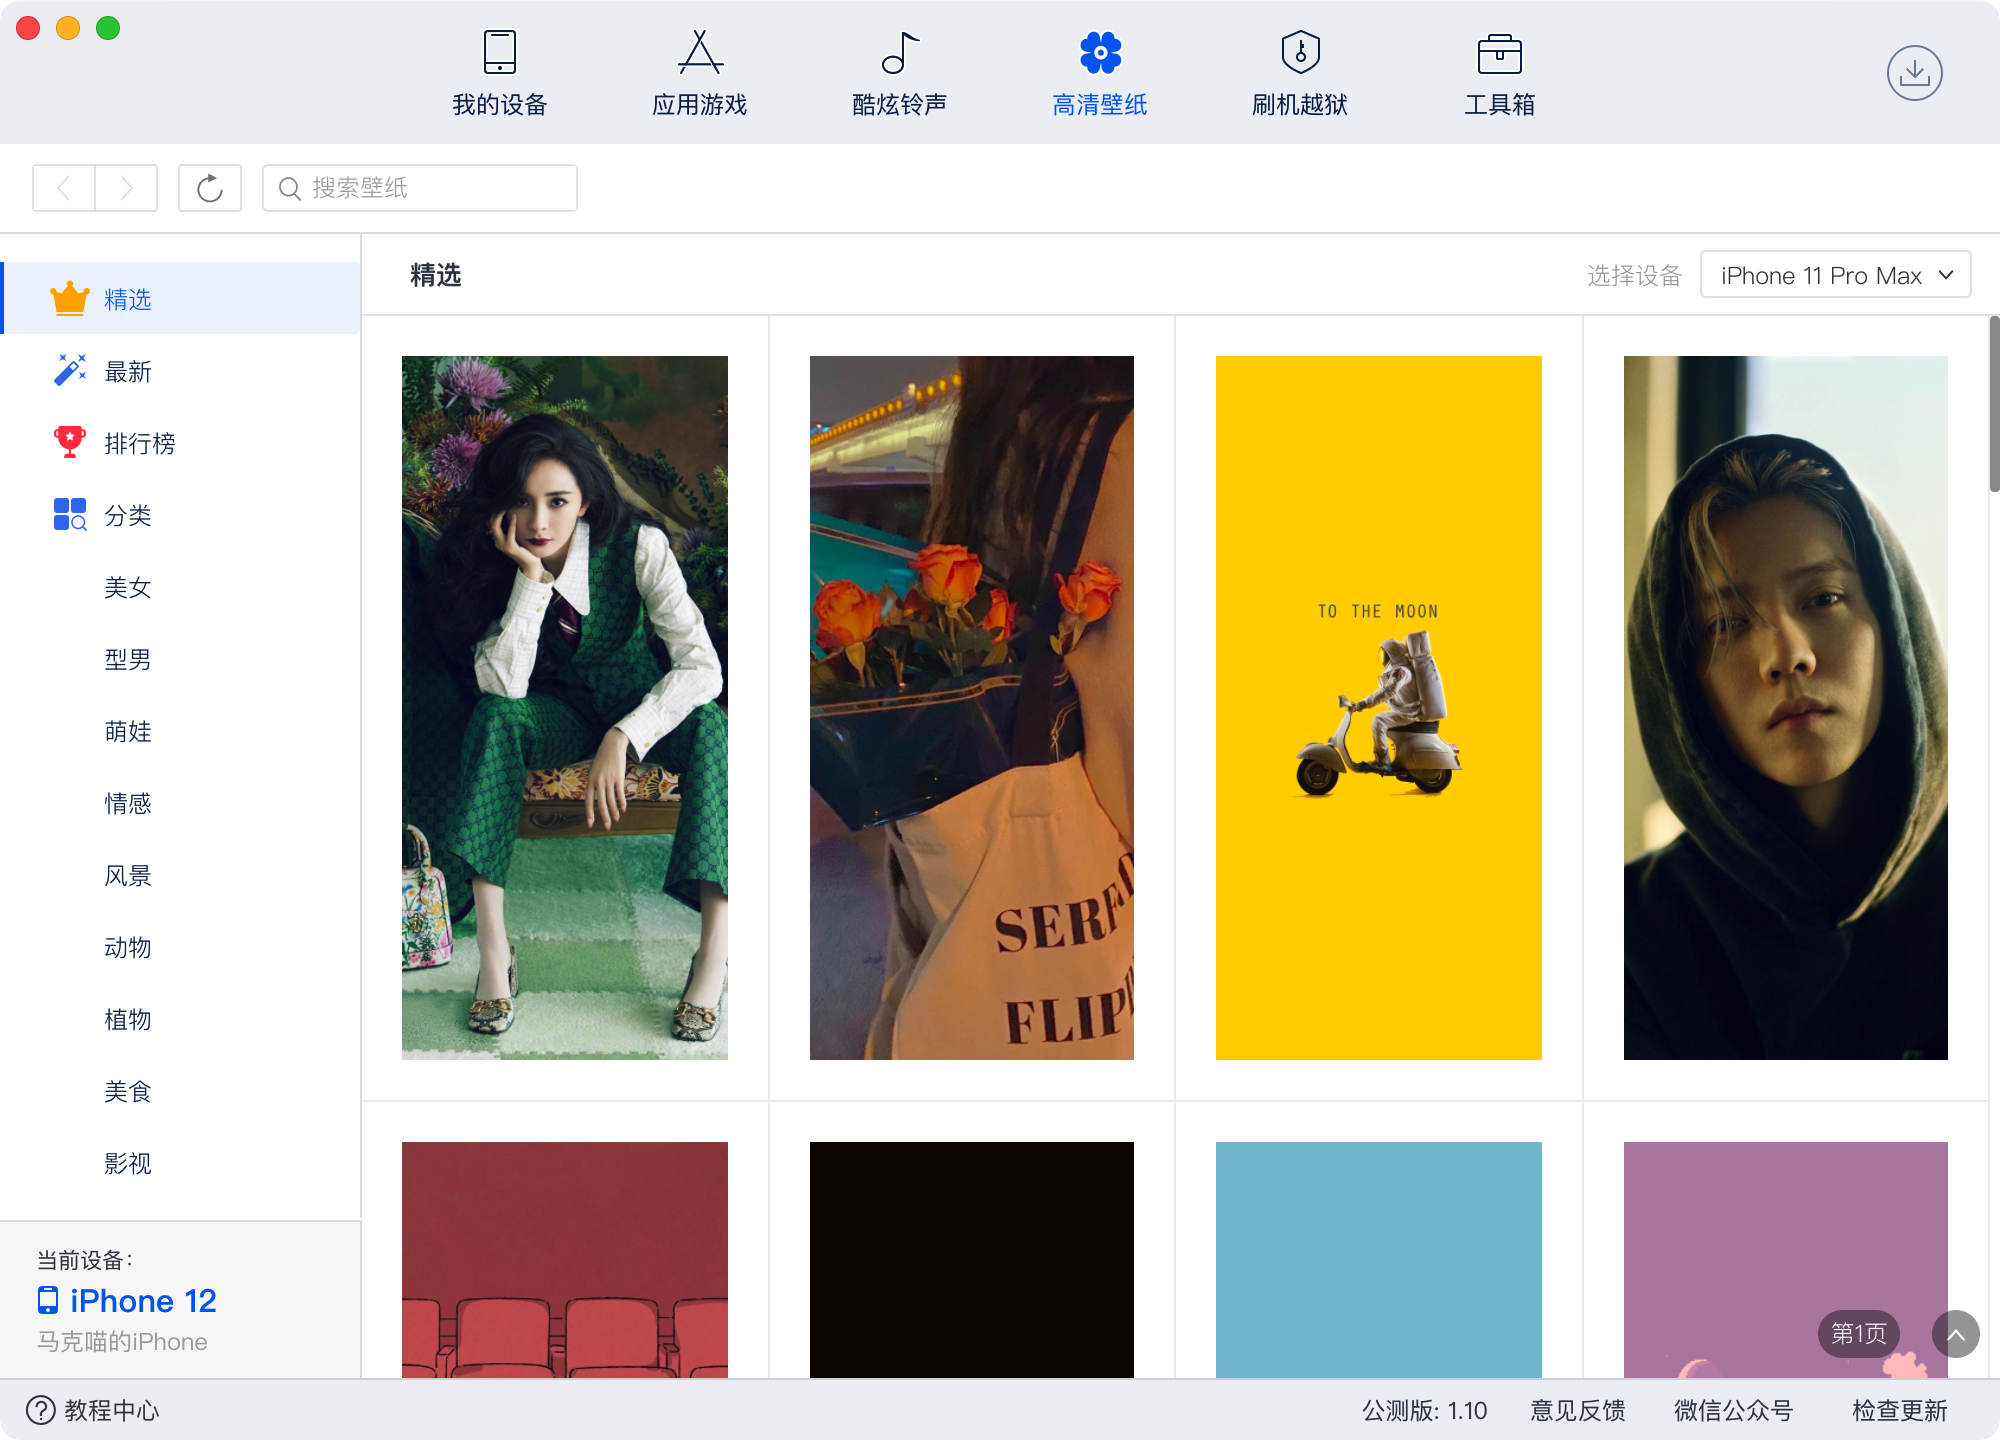
Task: Click the refresh button
Action: (209, 188)
